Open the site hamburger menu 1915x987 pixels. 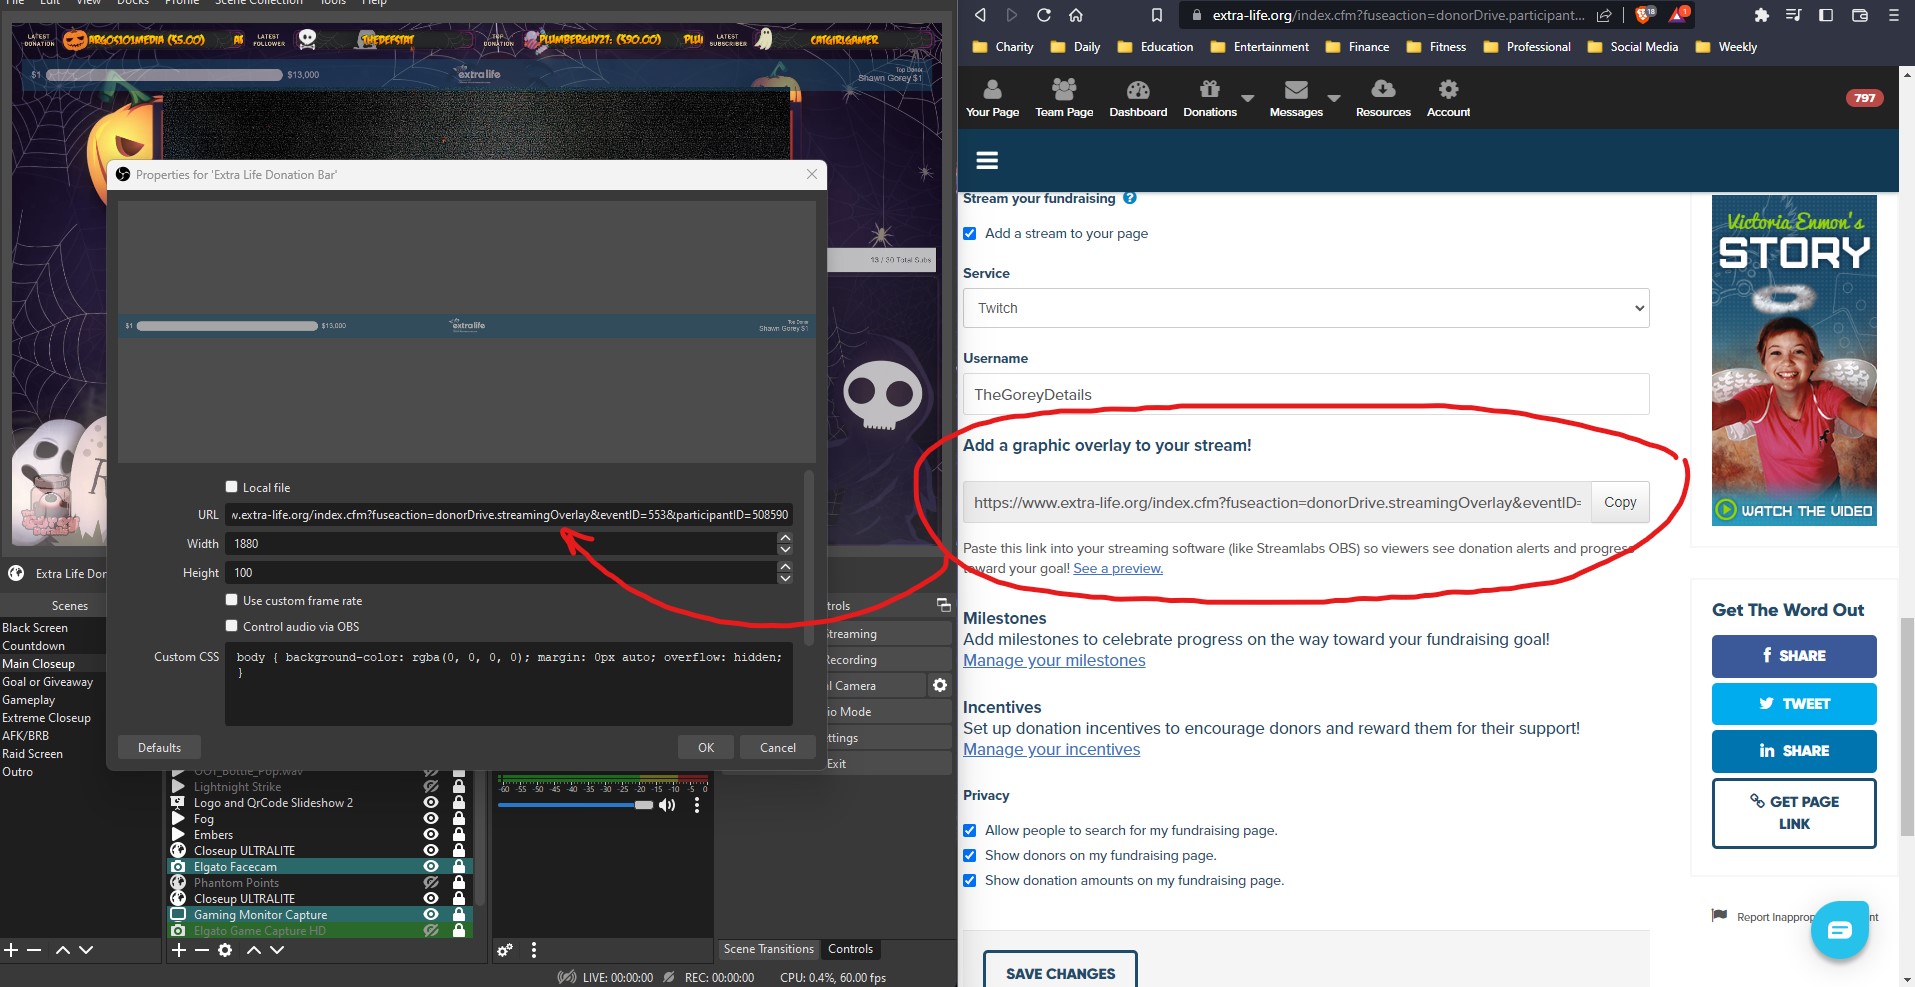coord(987,160)
